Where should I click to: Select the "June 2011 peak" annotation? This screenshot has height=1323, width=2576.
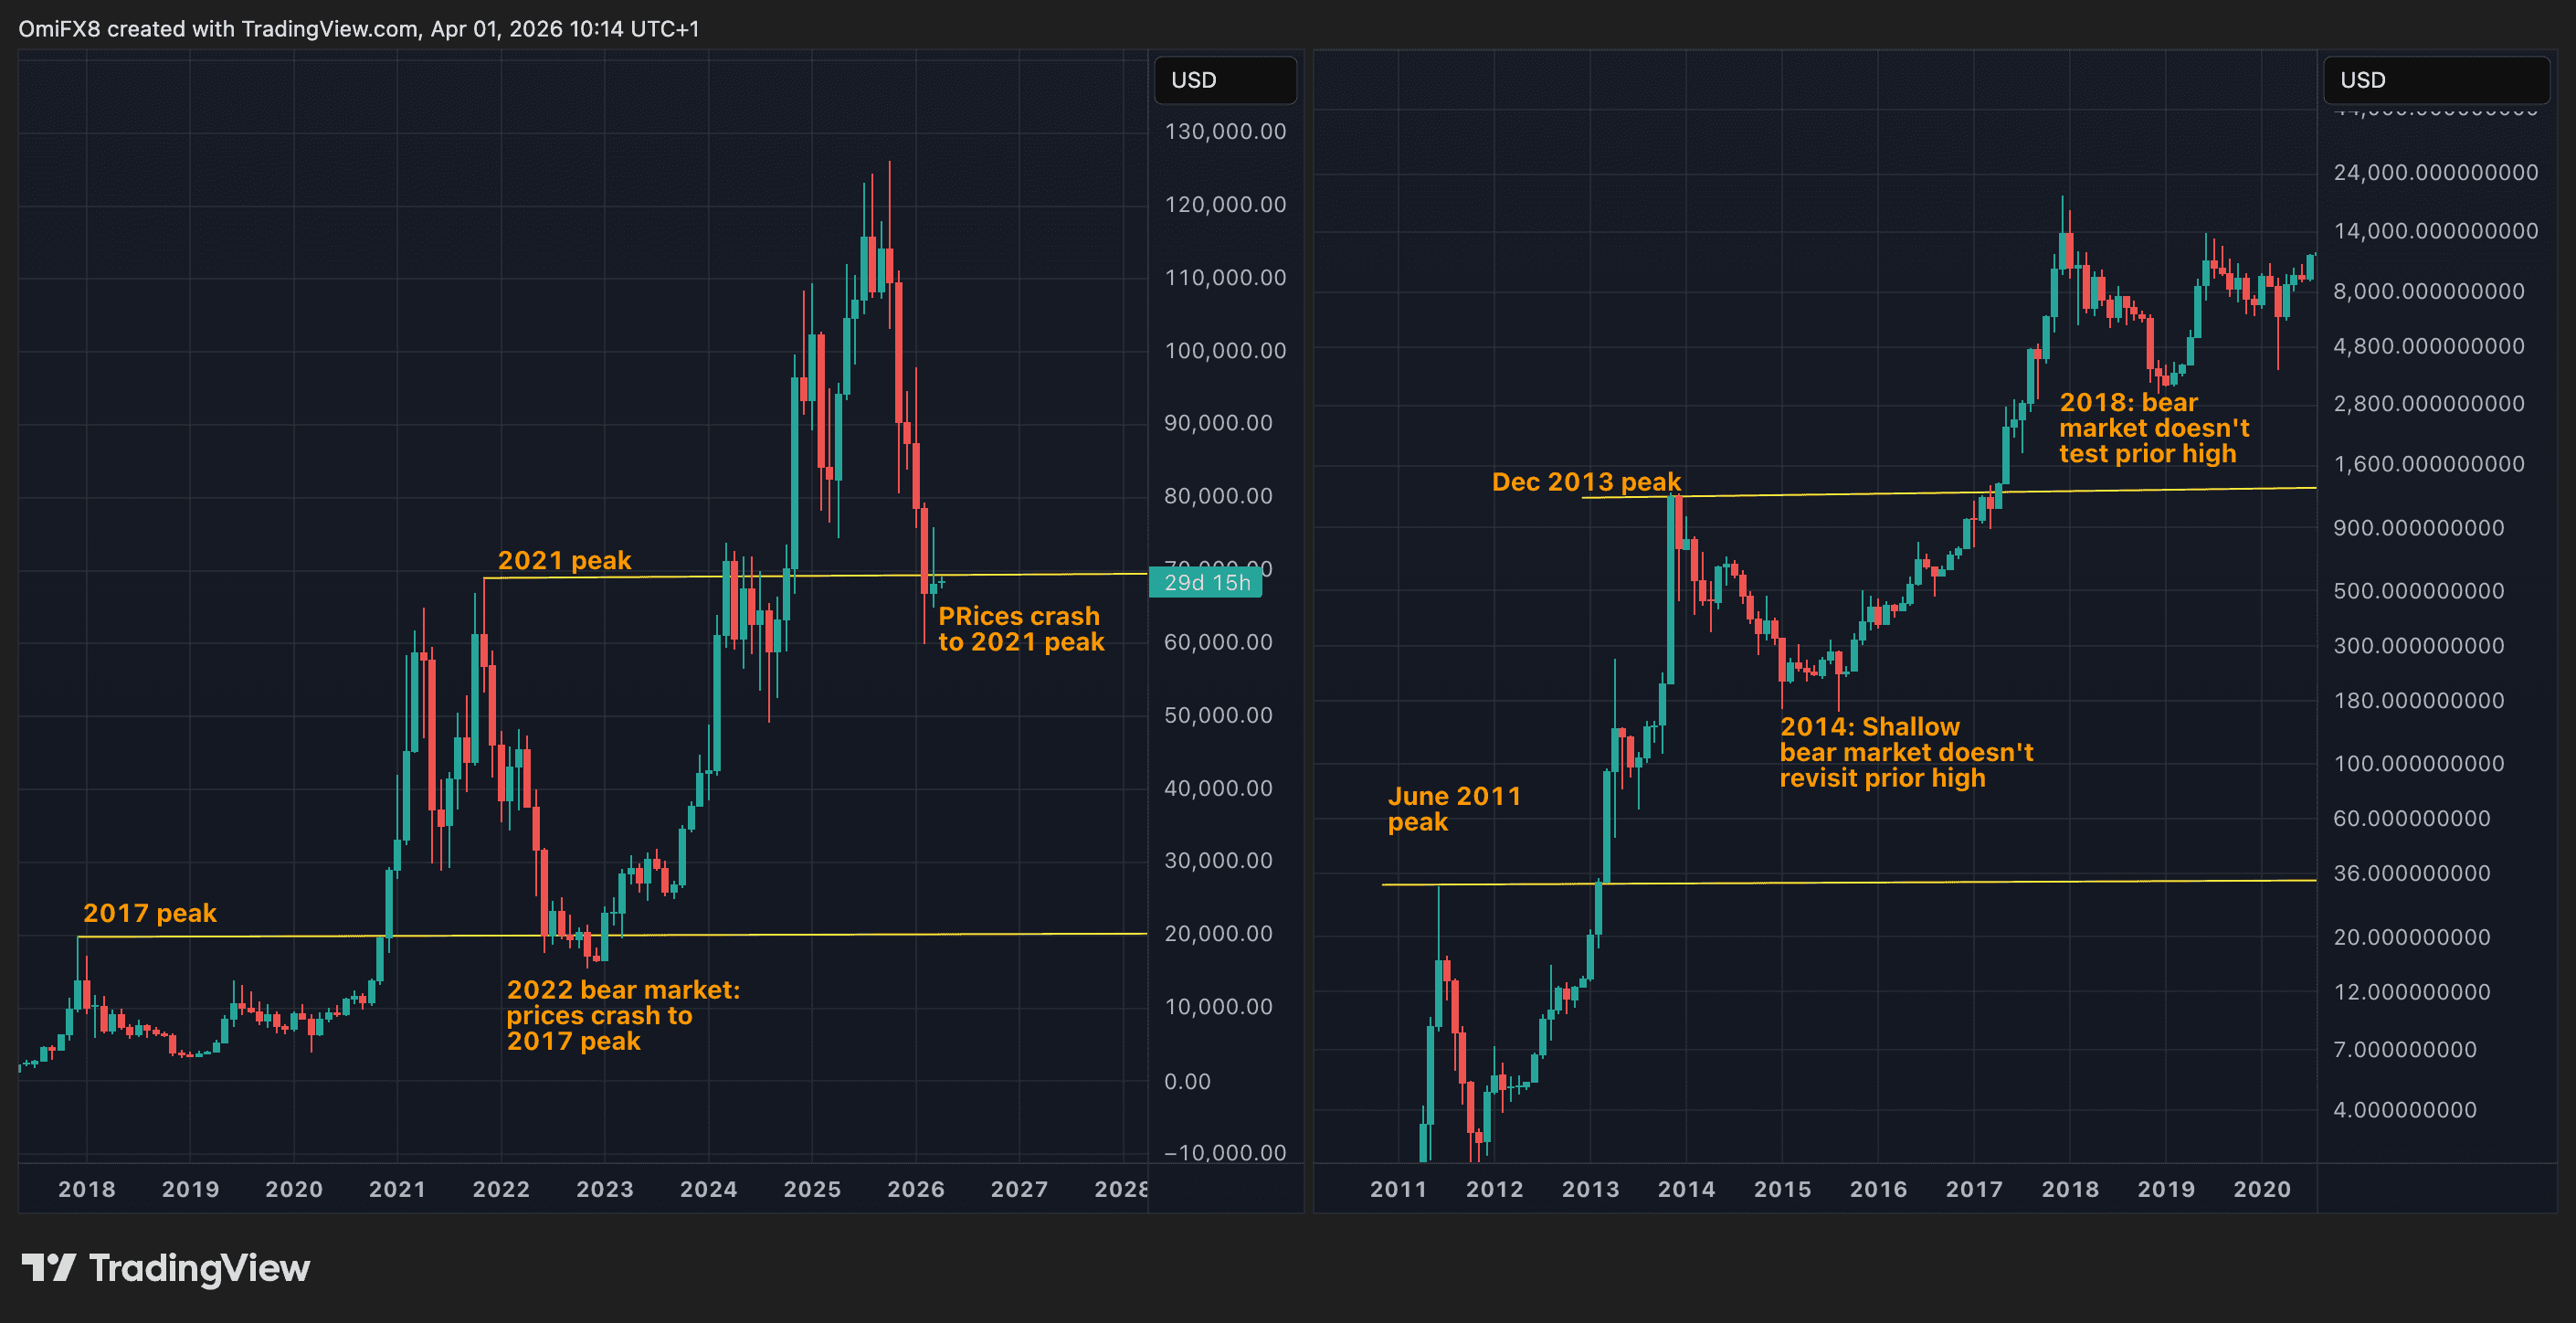[x=1453, y=809]
